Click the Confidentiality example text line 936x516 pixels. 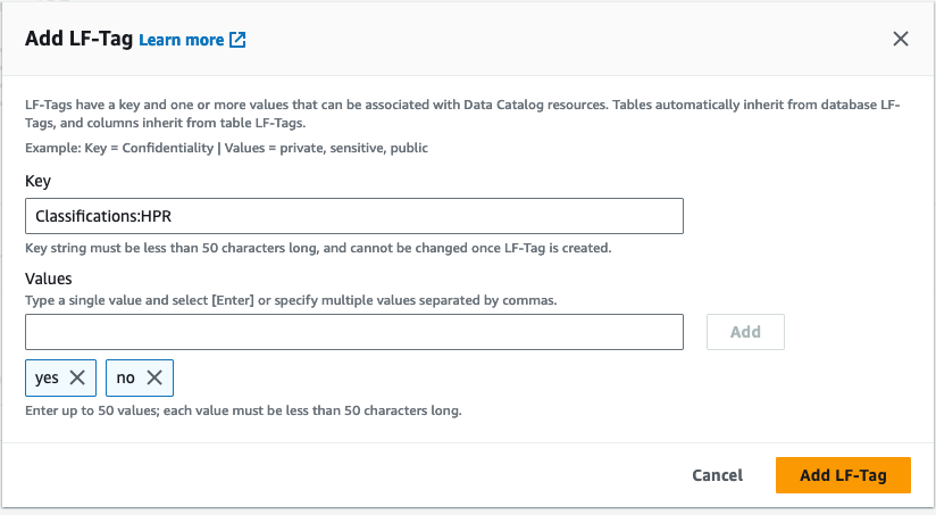pyautogui.click(x=226, y=148)
